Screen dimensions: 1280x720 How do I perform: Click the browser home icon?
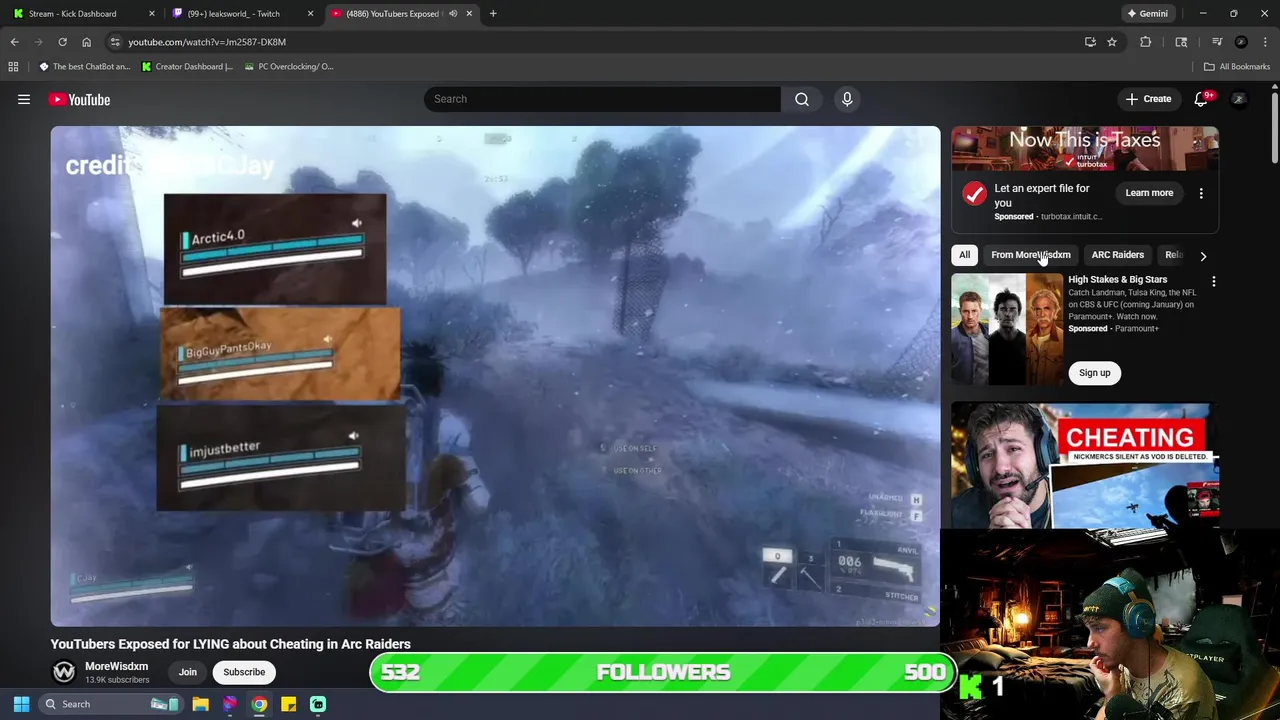[86, 42]
